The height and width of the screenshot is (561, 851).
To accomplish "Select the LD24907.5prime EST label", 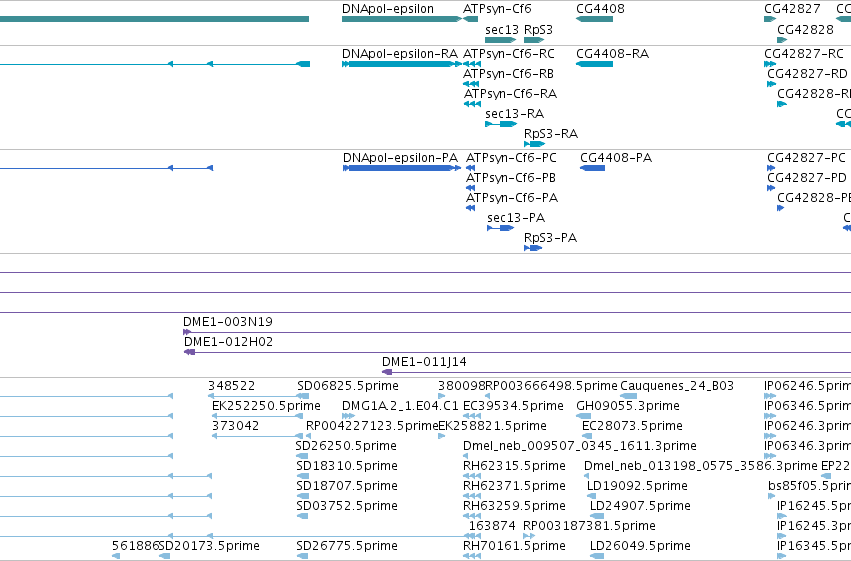I will tap(640, 506).
